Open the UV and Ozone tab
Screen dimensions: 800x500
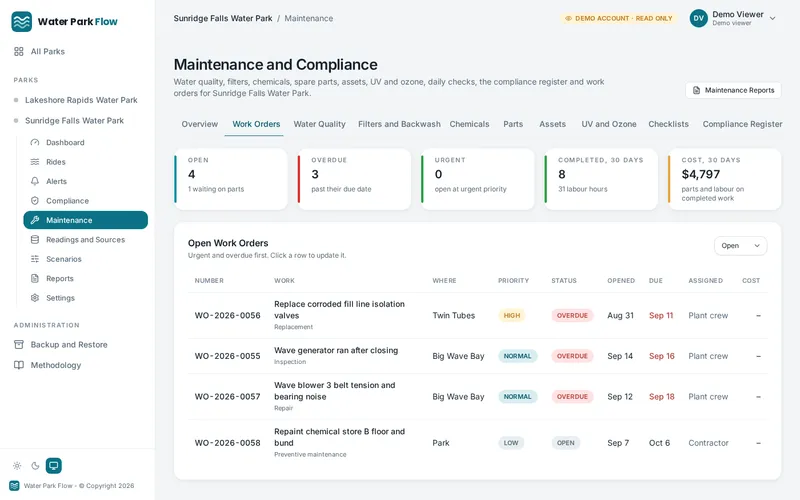[x=609, y=124]
